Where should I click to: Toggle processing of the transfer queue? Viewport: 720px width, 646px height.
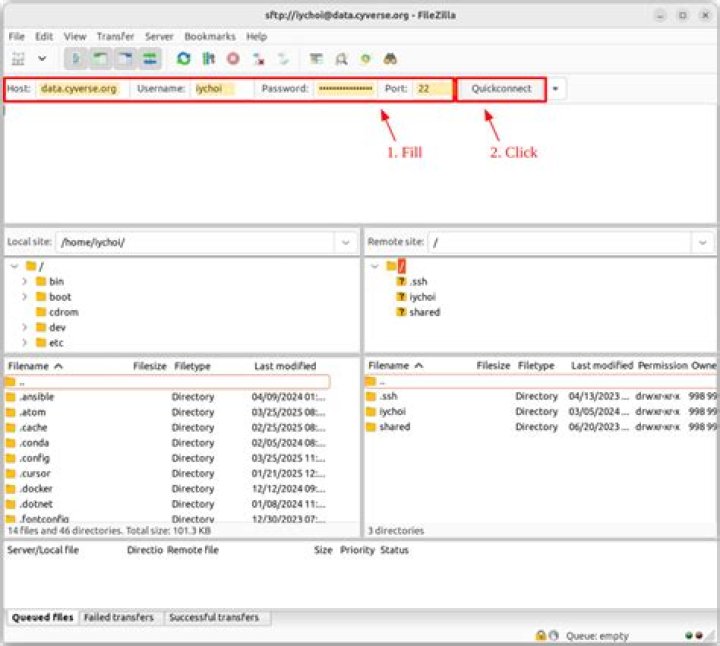(208, 59)
